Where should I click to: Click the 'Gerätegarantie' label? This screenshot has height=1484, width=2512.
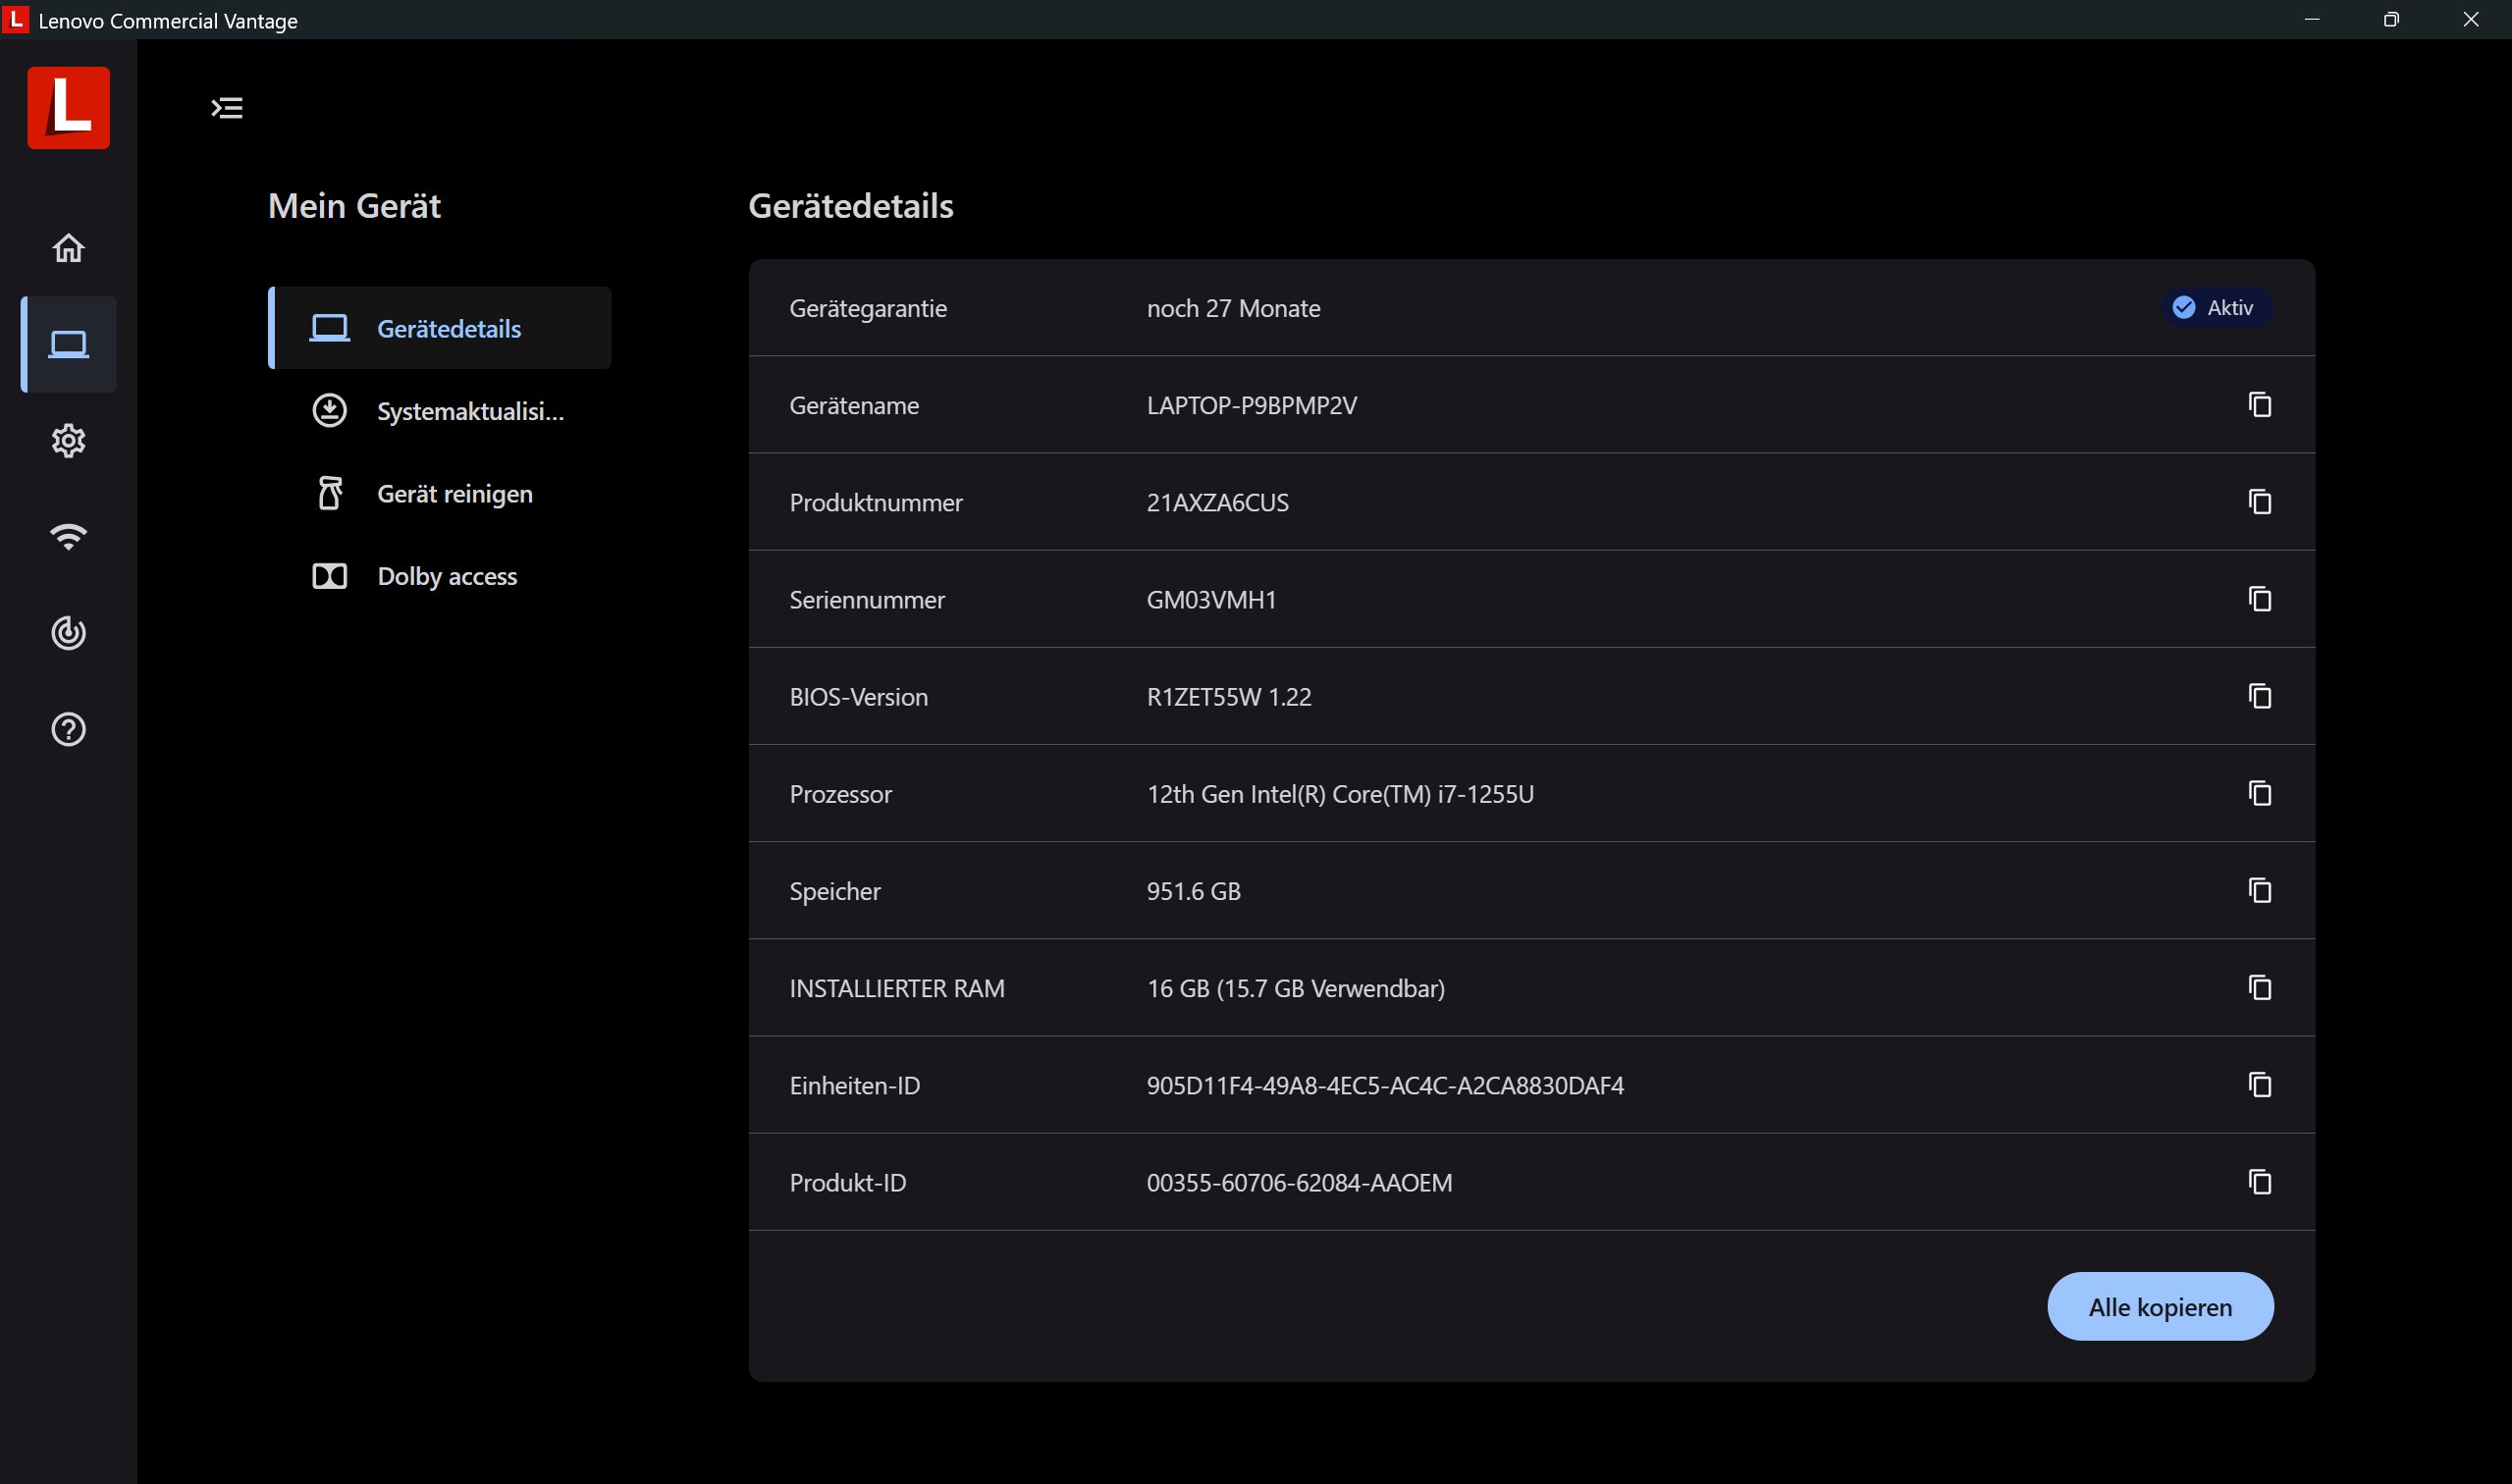tap(868, 308)
